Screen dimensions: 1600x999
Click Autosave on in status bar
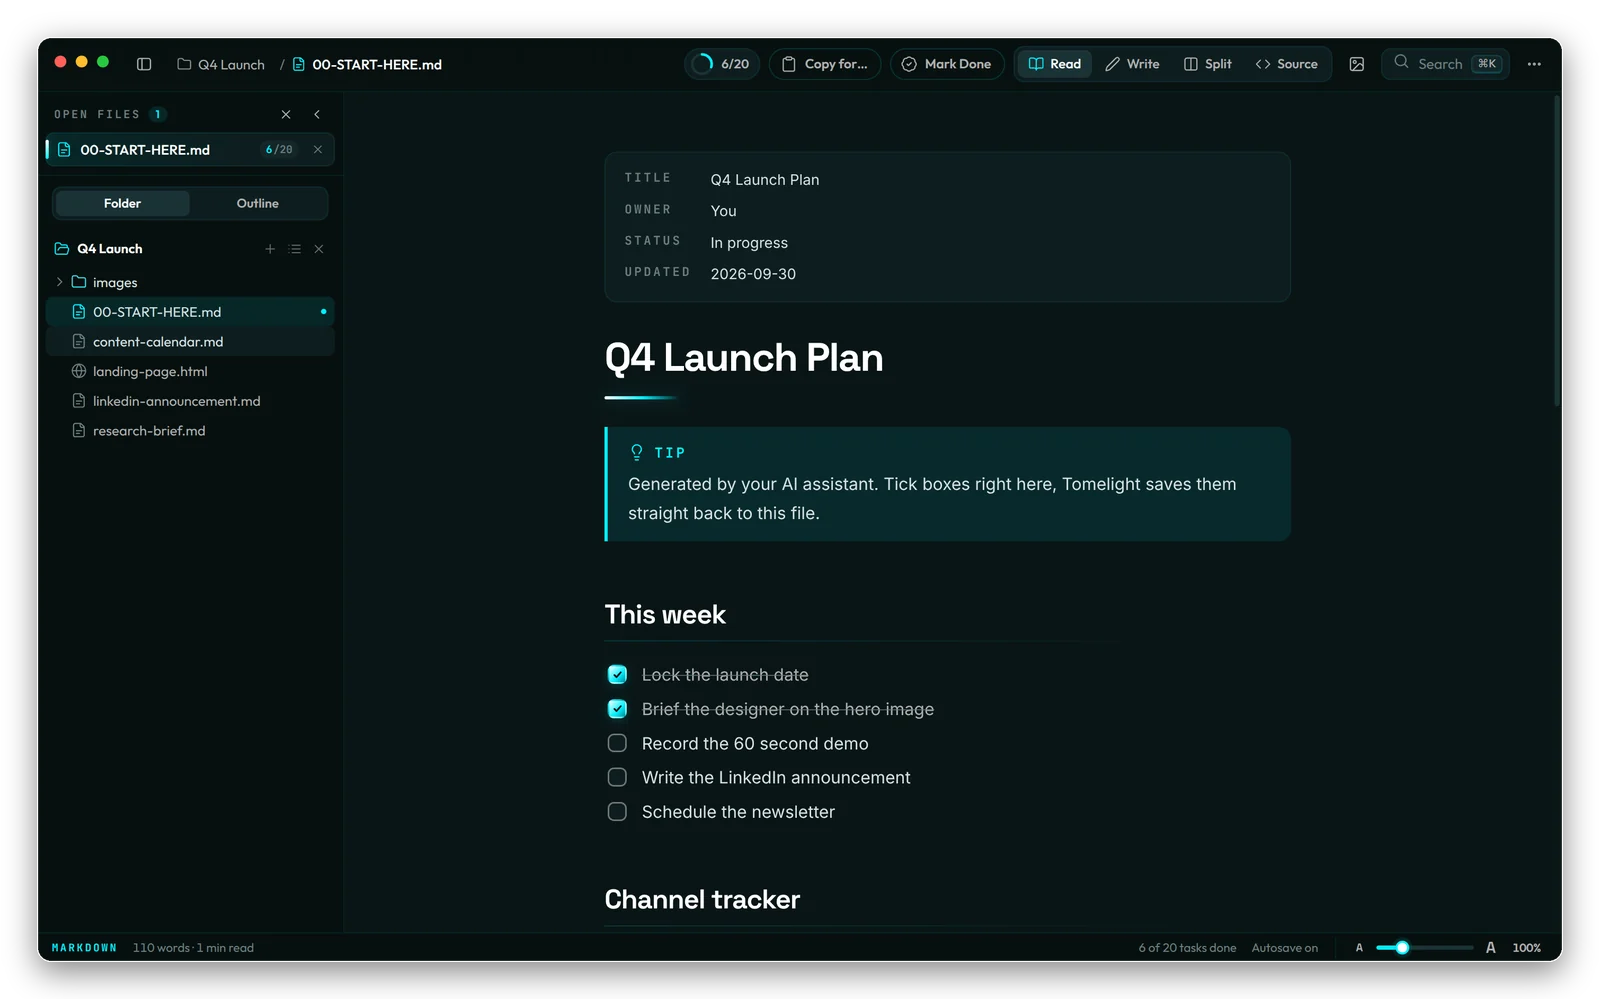[x=1285, y=948]
